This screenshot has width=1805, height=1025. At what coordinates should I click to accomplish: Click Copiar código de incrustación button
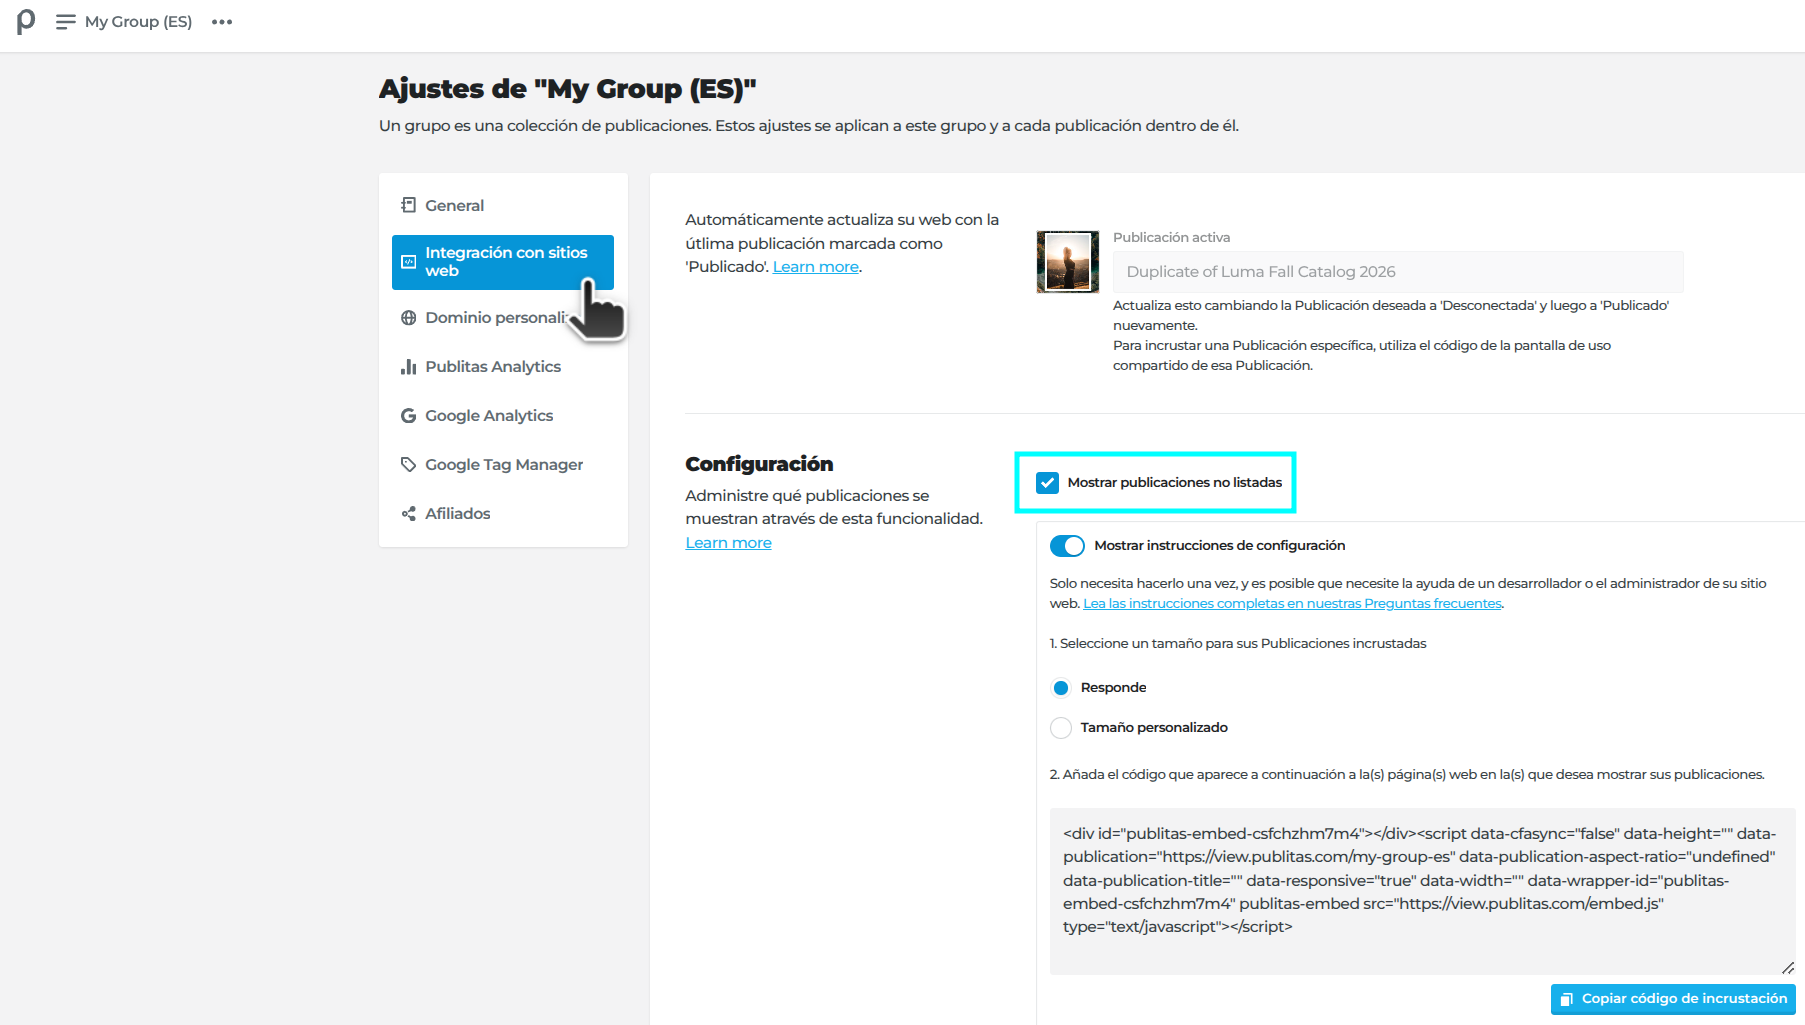[x=1673, y=999]
